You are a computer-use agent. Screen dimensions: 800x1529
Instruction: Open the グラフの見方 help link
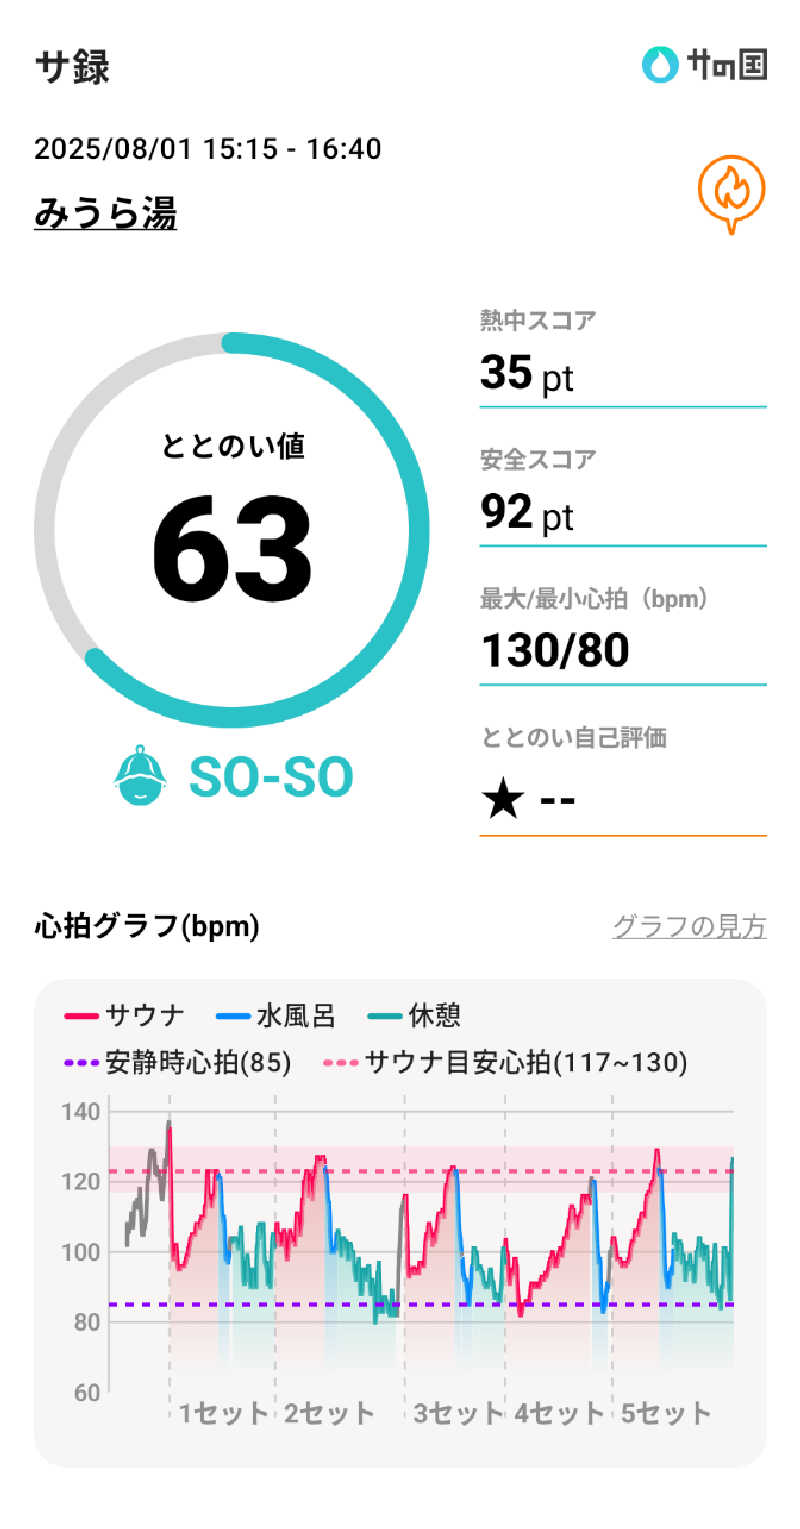[689, 927]
